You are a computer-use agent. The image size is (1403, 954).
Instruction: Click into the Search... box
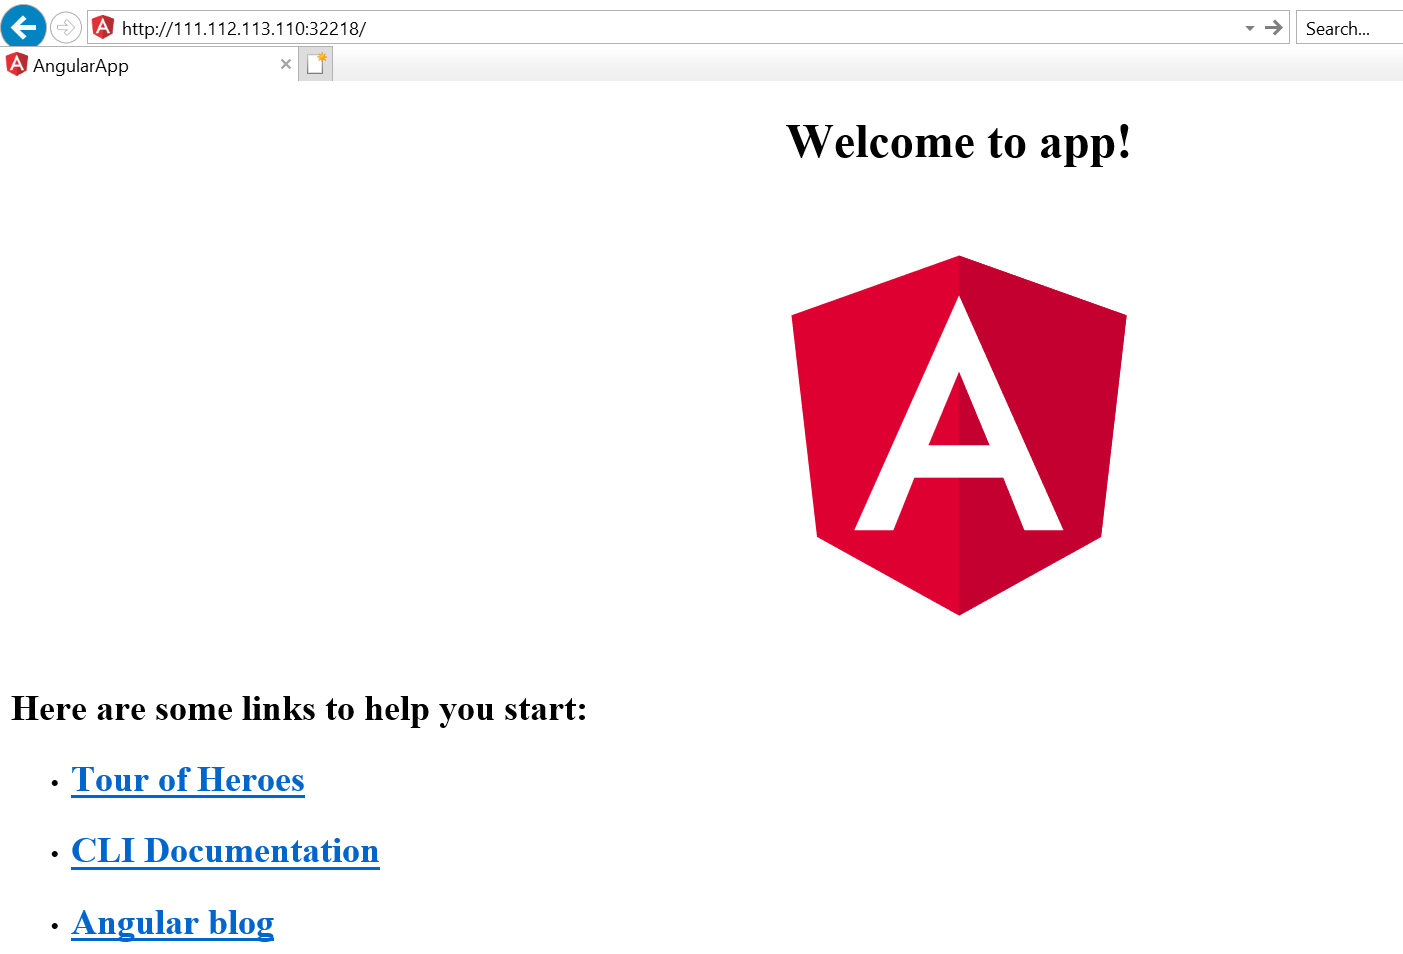click(x=1350, y=28)
